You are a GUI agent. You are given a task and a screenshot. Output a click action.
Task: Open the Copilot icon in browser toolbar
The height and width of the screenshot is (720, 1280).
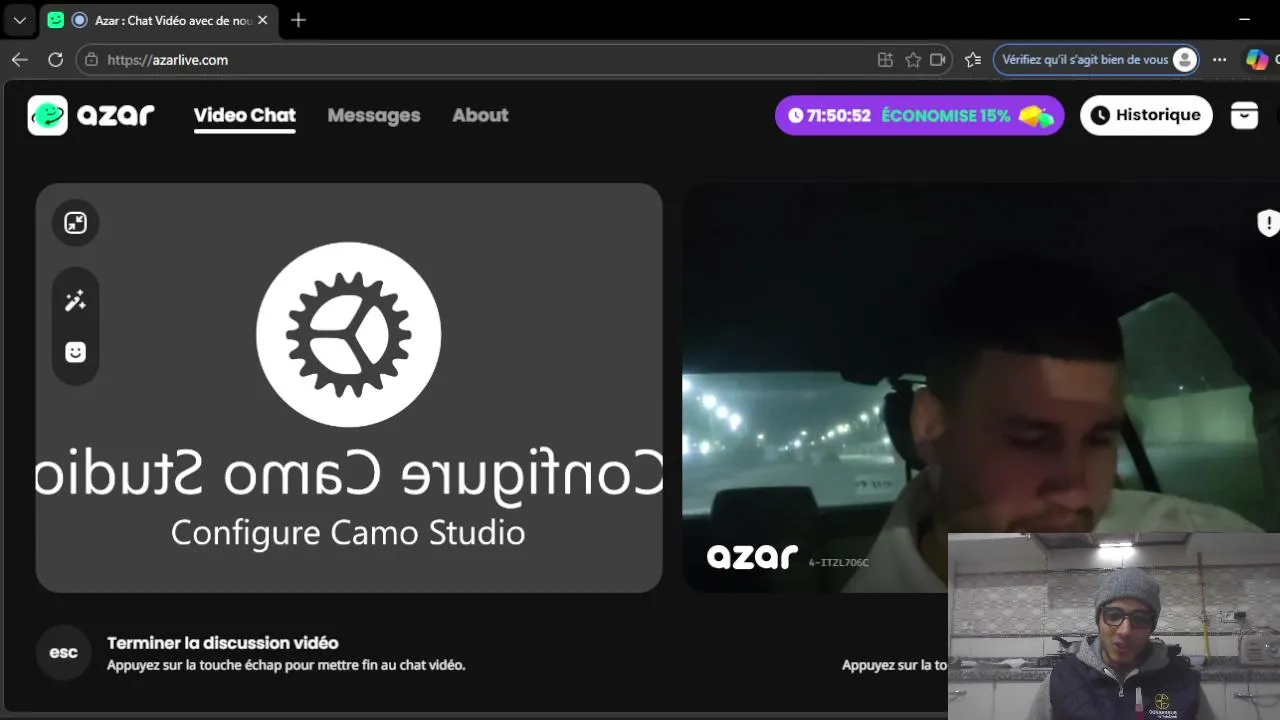tap(1257, 60)
